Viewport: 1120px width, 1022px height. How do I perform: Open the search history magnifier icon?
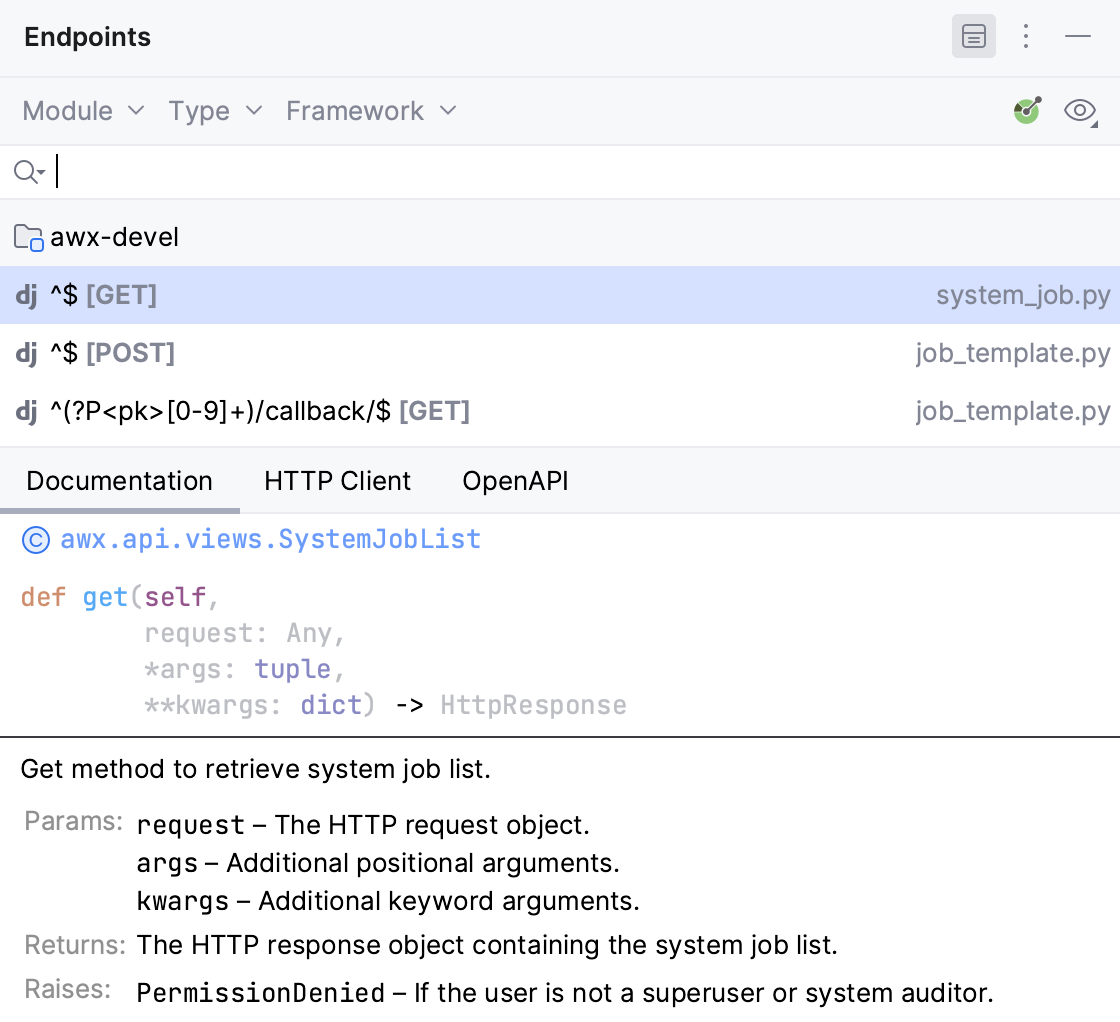29,172
